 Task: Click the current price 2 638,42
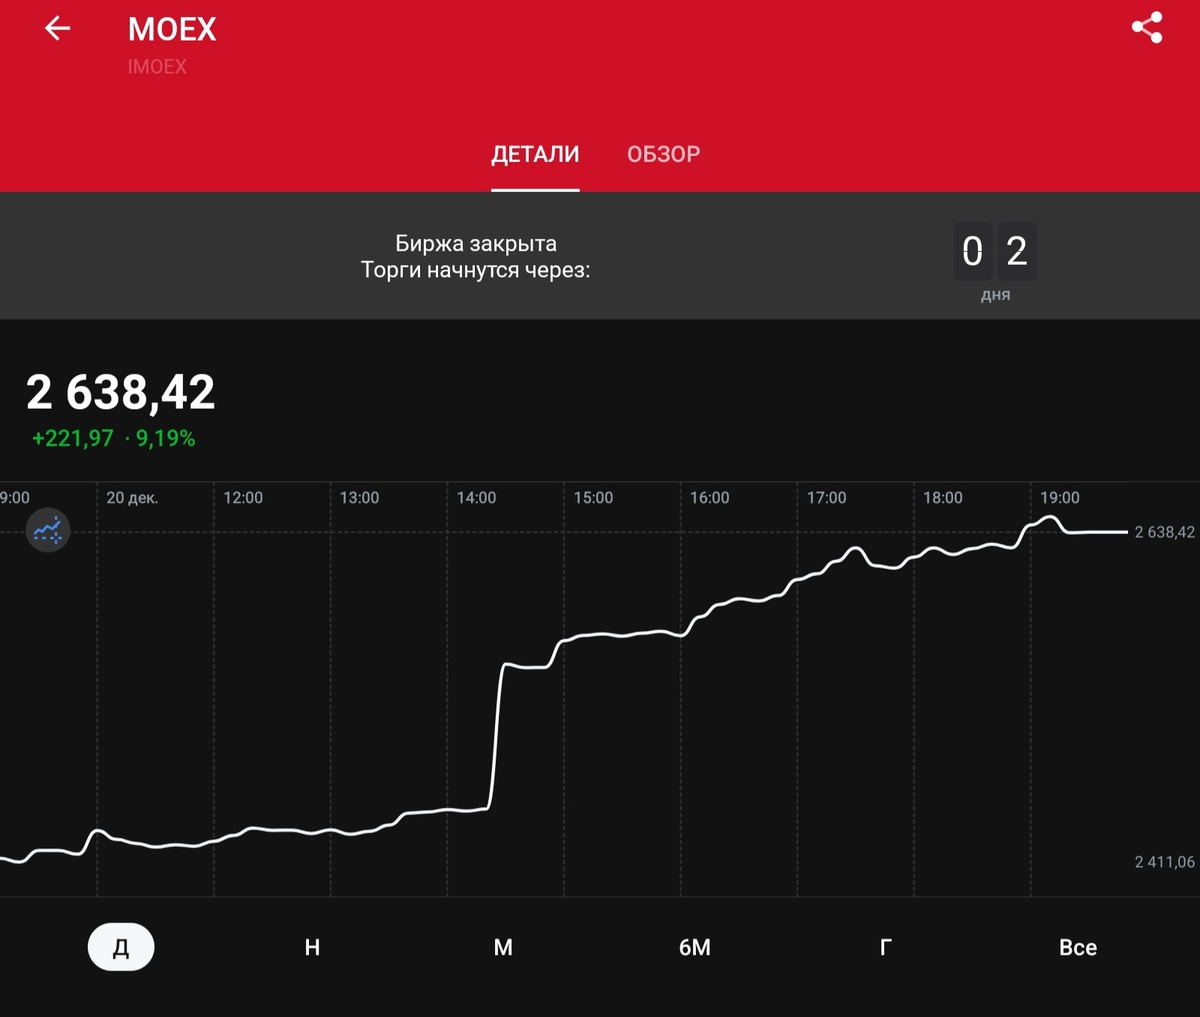(x=120, y=391)
